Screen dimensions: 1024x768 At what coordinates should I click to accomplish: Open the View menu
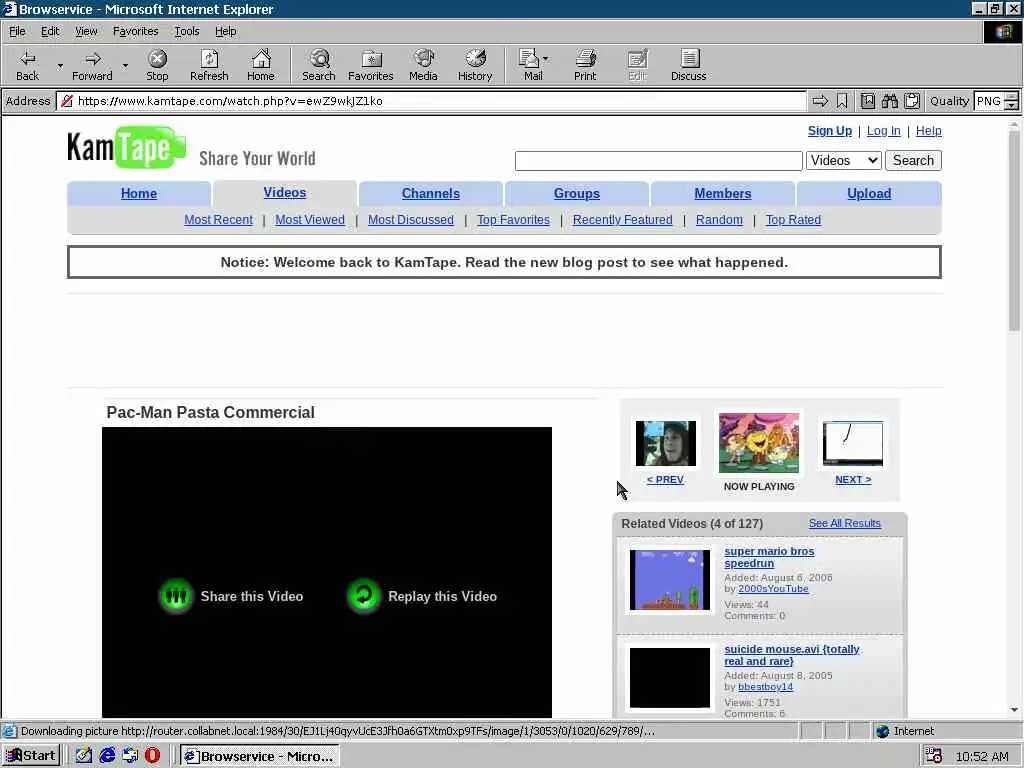[x=86, y=31]
